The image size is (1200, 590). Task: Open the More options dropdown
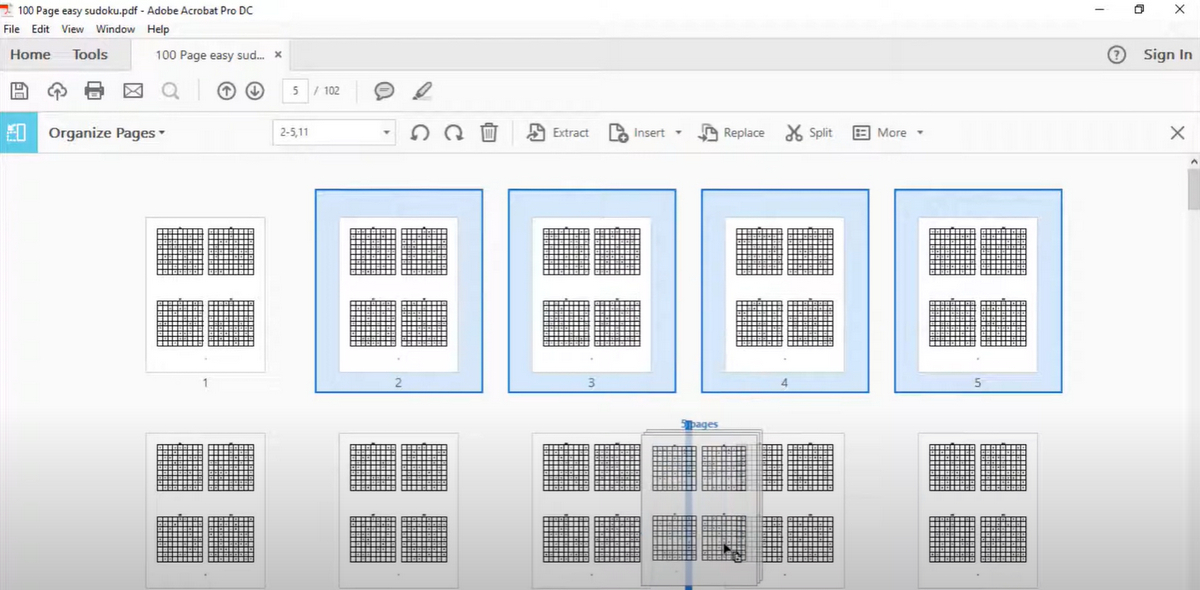(x=887, y=132)
